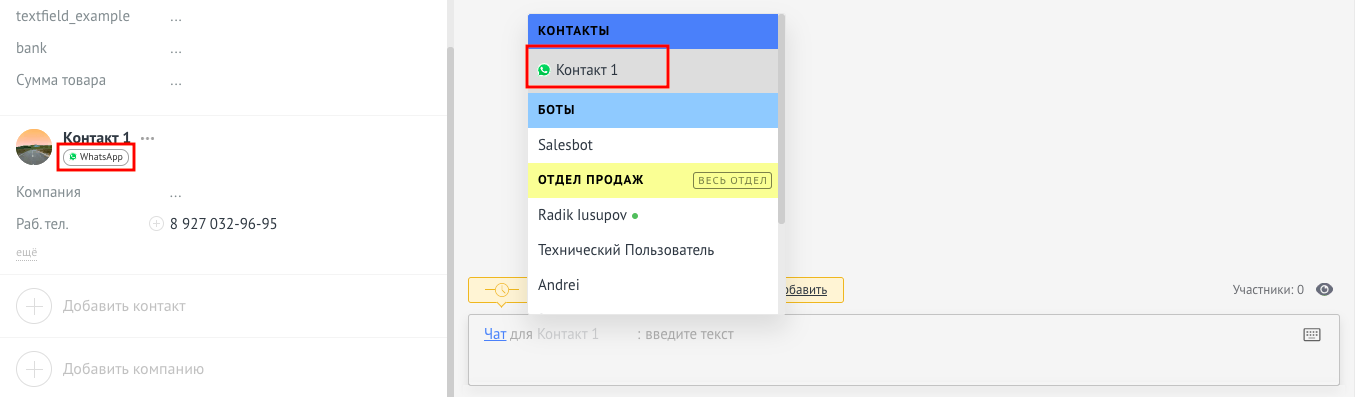The width and height of the screenshot is (1355, 397).
Task: Click the Компания field value placeholder
Action: tap(176, 192)
